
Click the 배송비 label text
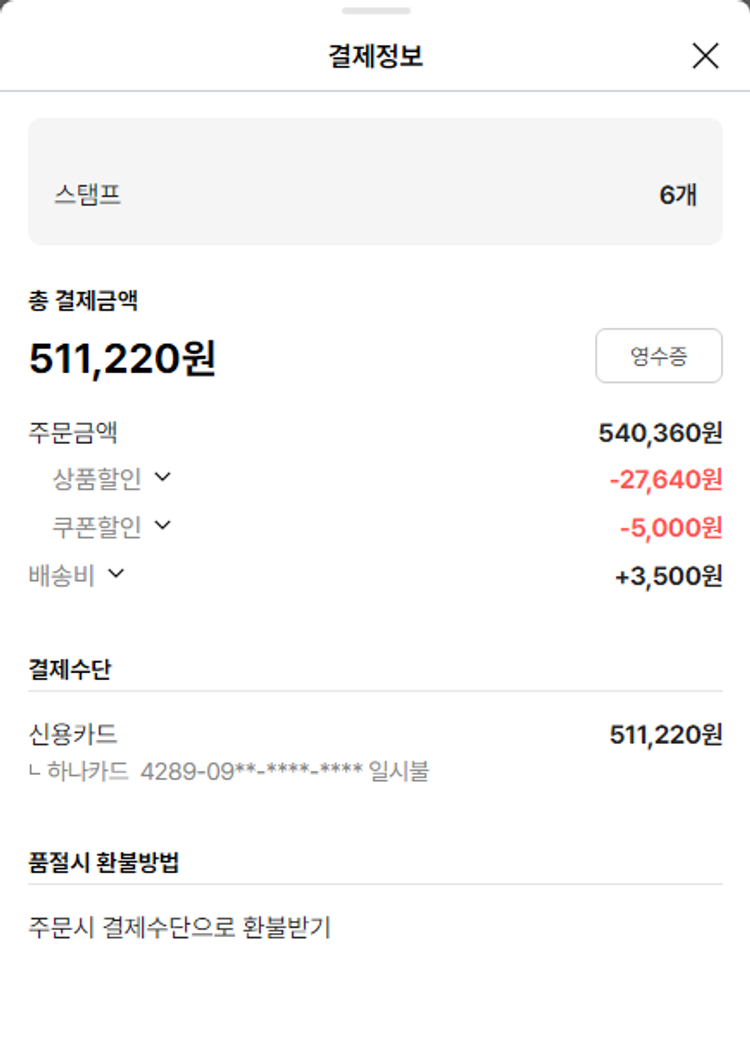point(61,575)
